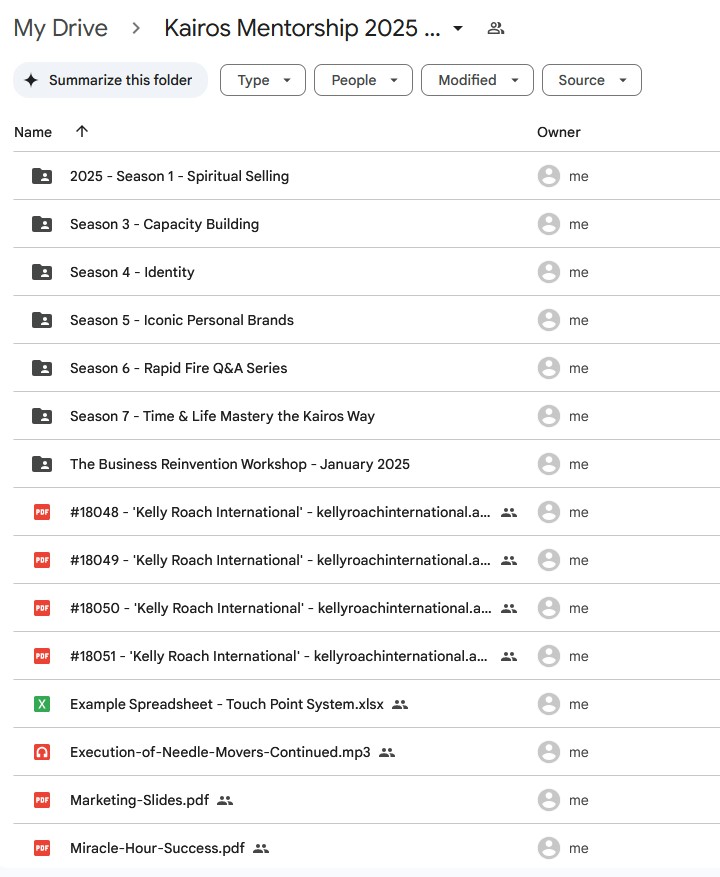The image size is (720, 877).
Task: Expand the People filter dropdown
Action: click(x=363, y=80)
